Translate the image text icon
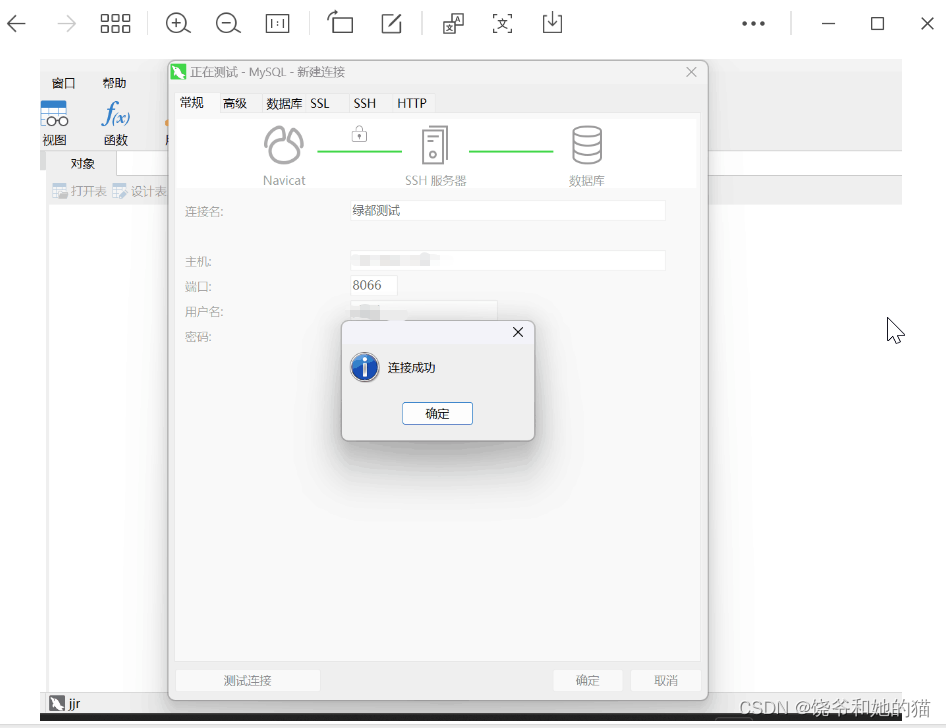 (x=453, y=24)
